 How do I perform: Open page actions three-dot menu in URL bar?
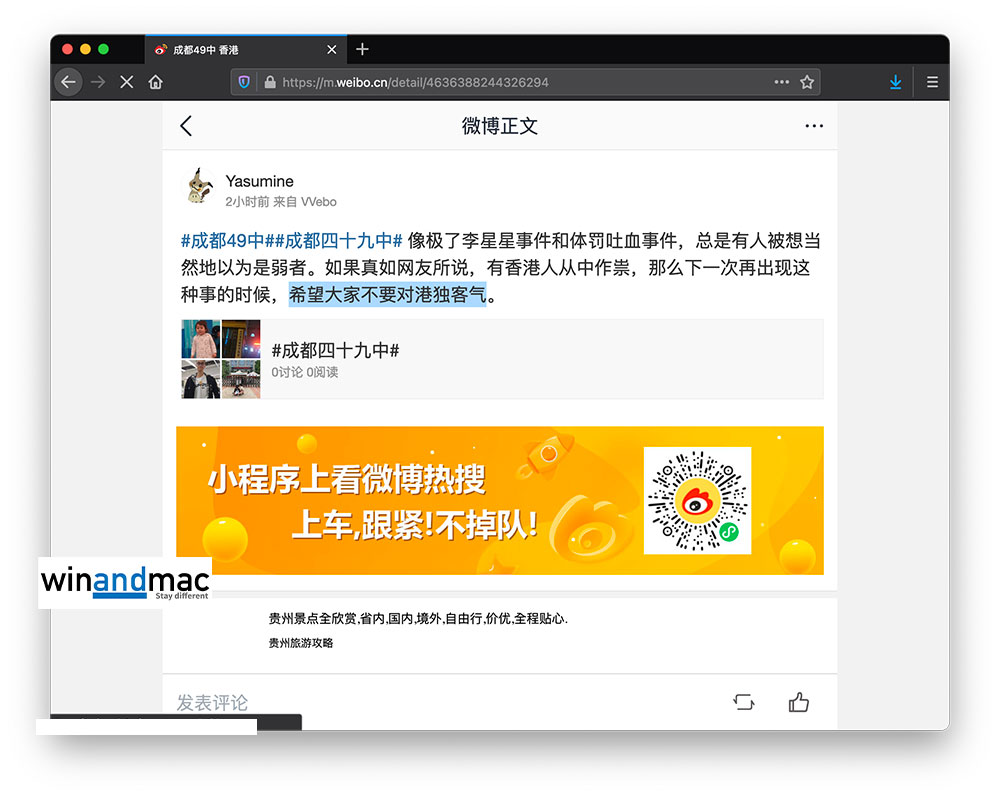781,82
